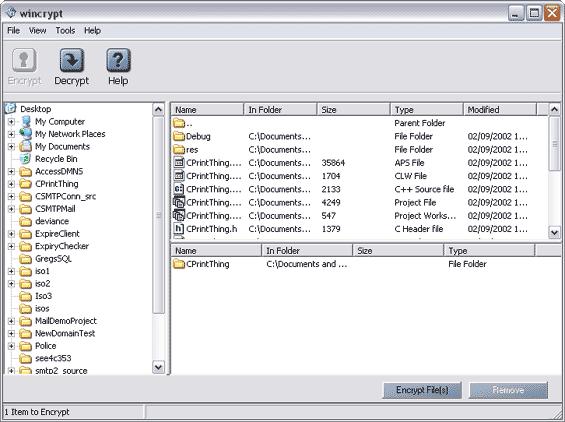
Task: Open the View menu
Action: click(37, 31)
